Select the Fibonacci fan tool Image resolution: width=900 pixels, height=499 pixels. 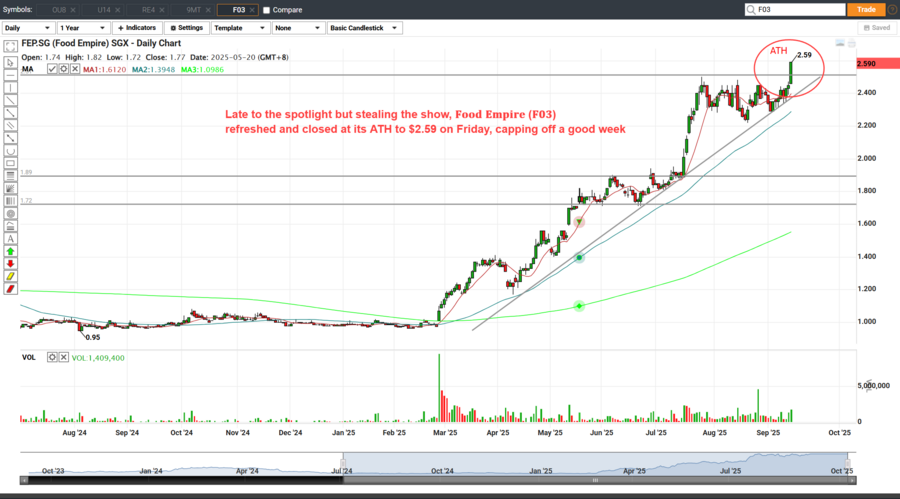[10, 188]
